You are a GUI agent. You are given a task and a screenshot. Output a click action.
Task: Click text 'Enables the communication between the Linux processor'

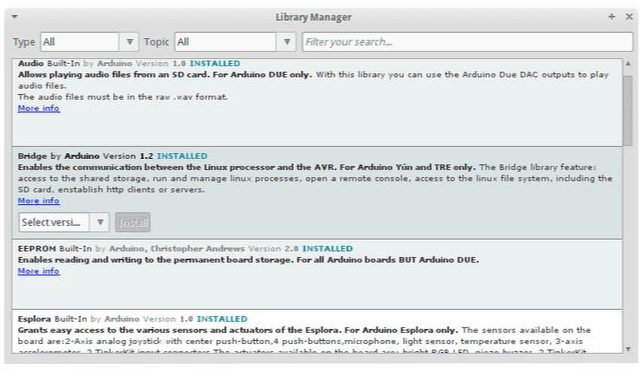coord(146,167)
